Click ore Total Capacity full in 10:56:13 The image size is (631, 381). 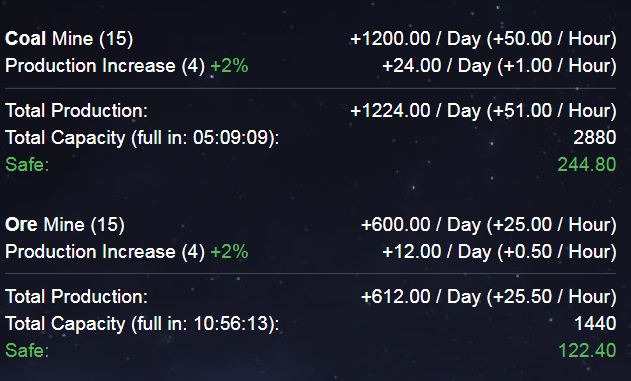point(142,324)
